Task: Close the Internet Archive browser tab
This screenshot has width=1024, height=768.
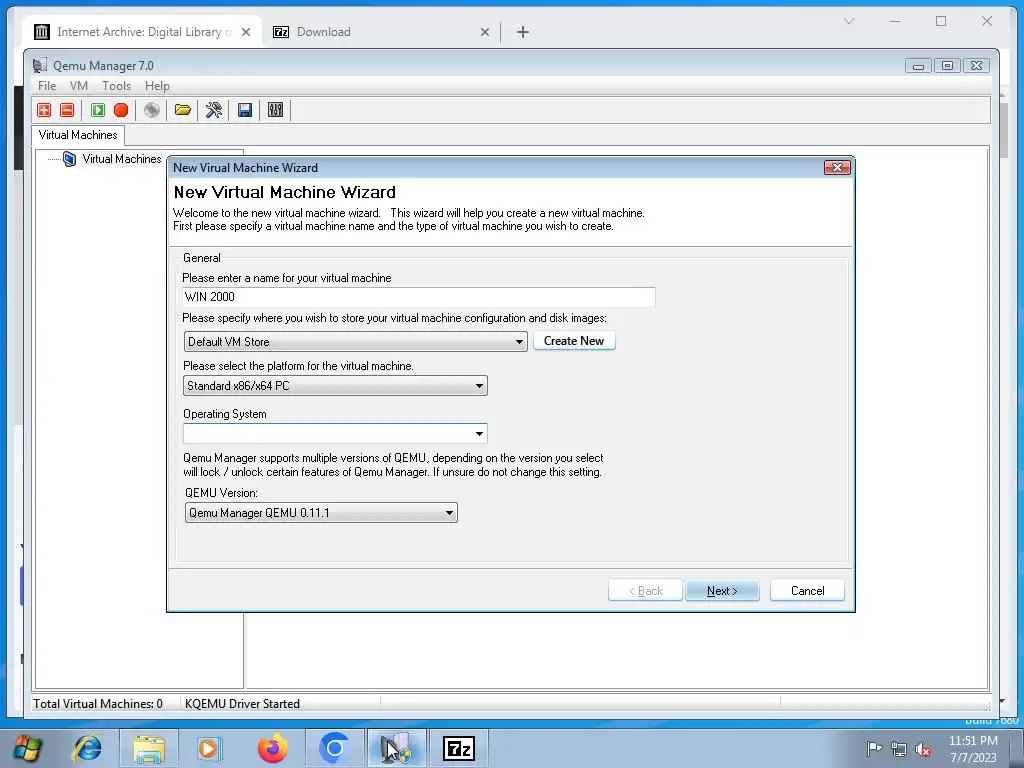Action: coord(246,31)
